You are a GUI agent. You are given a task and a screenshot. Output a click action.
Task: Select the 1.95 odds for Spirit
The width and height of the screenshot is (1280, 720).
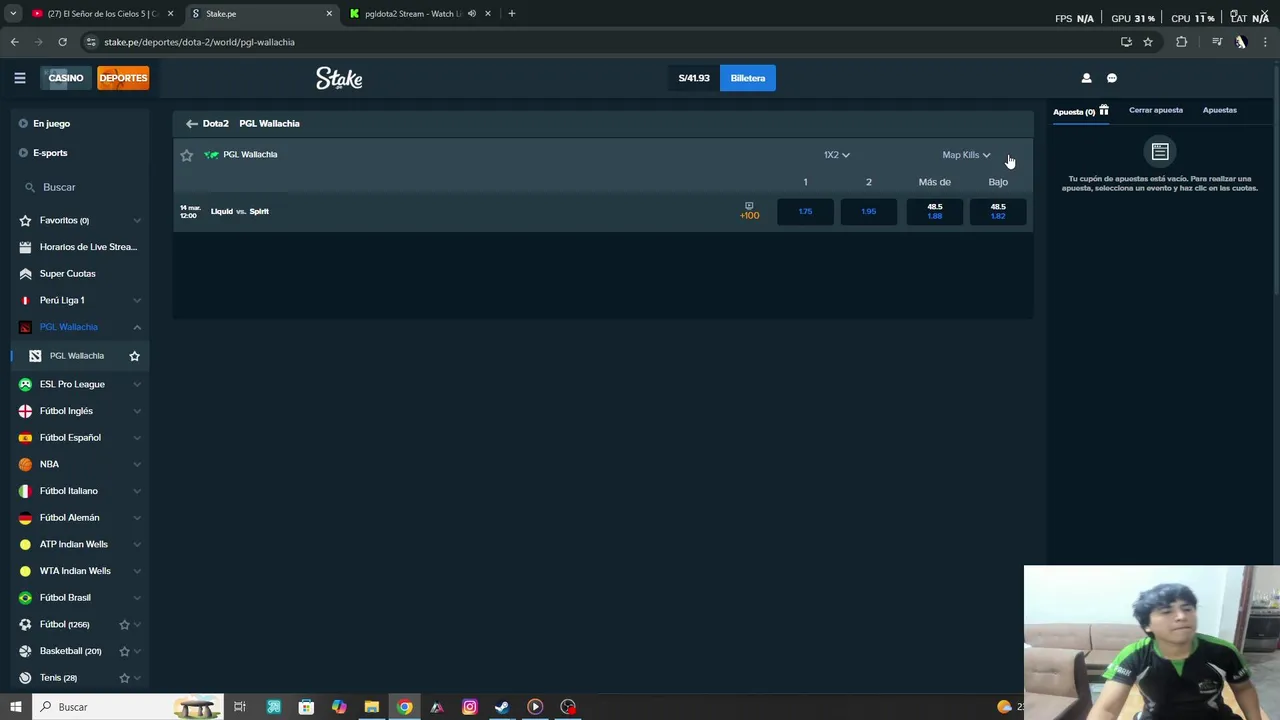click(868, 211)
